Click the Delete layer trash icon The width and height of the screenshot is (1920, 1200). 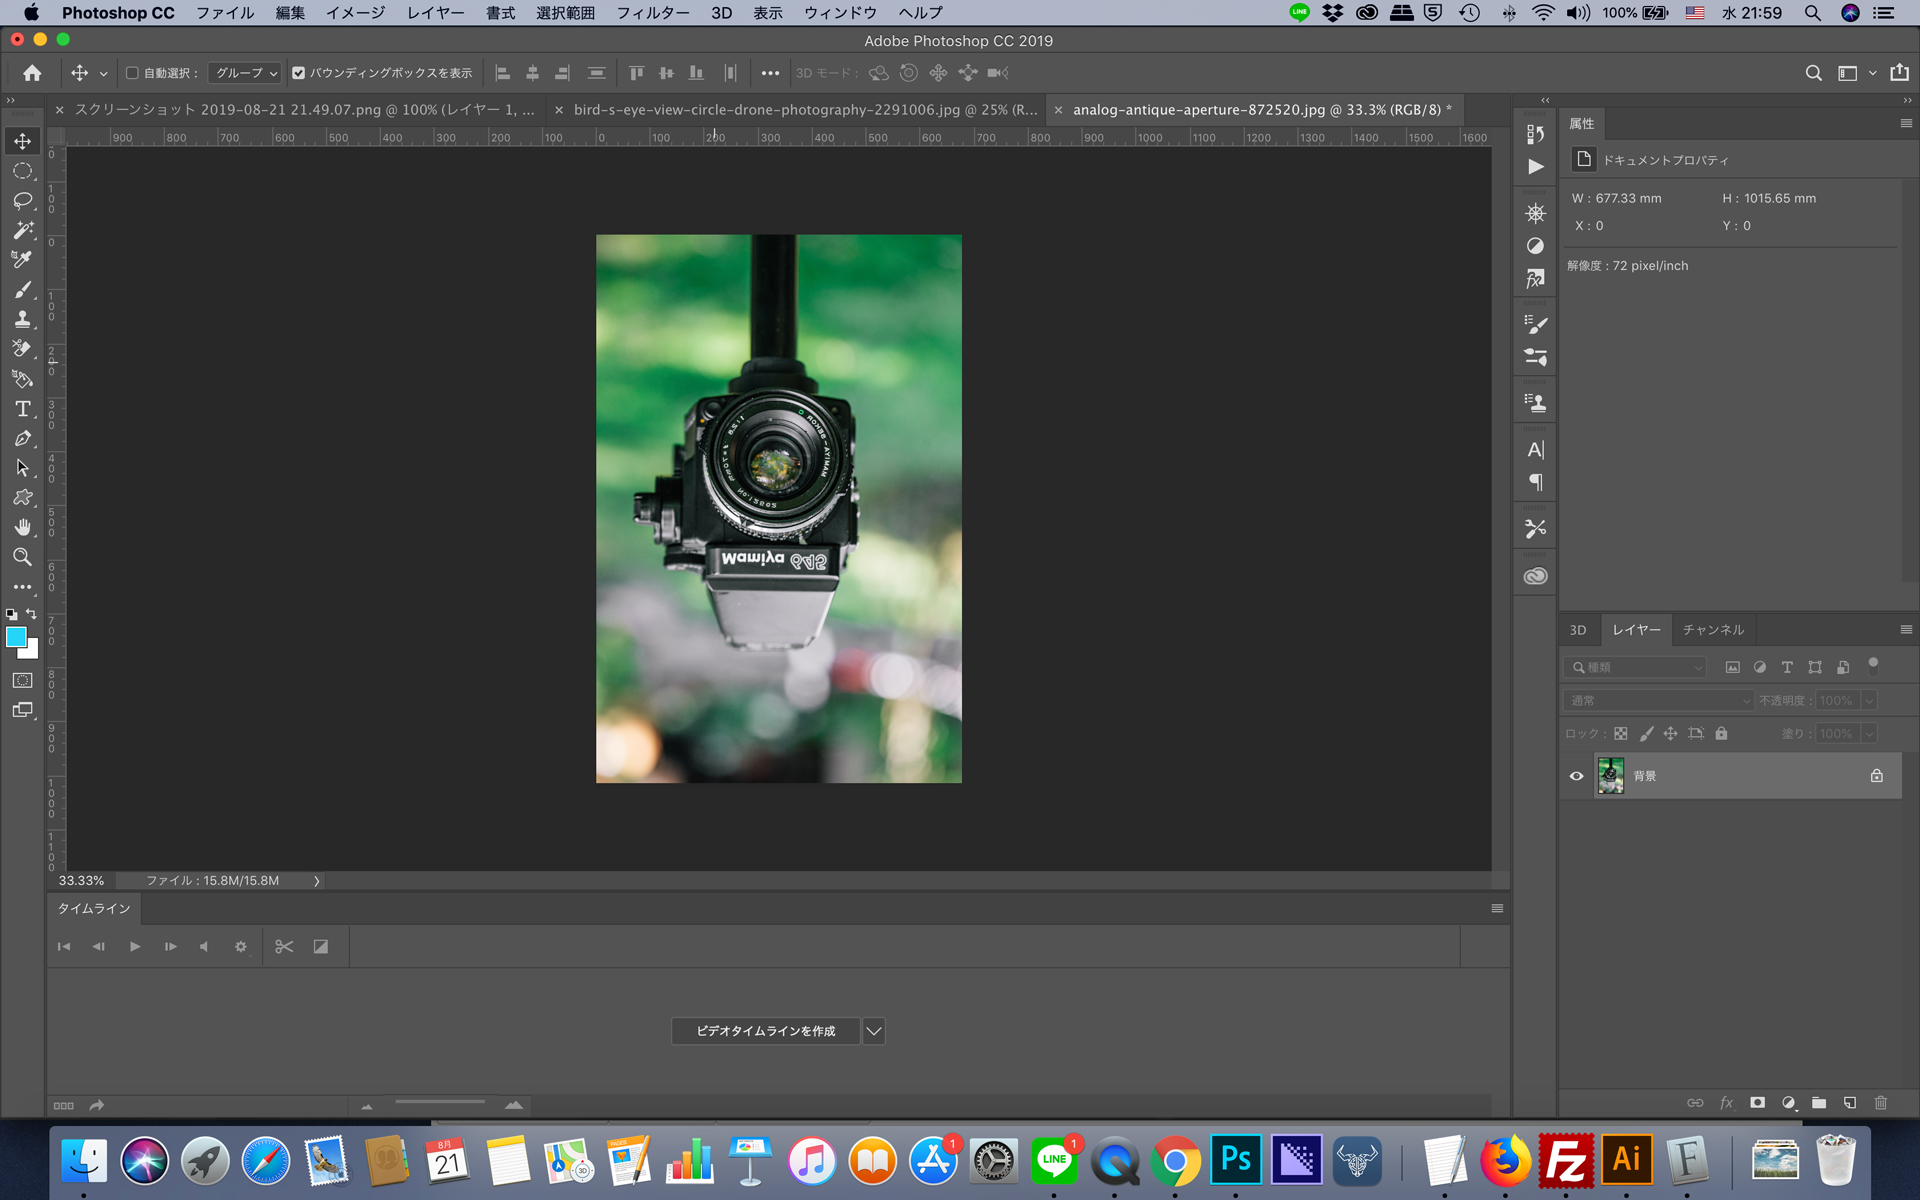coord(1880,1103)
